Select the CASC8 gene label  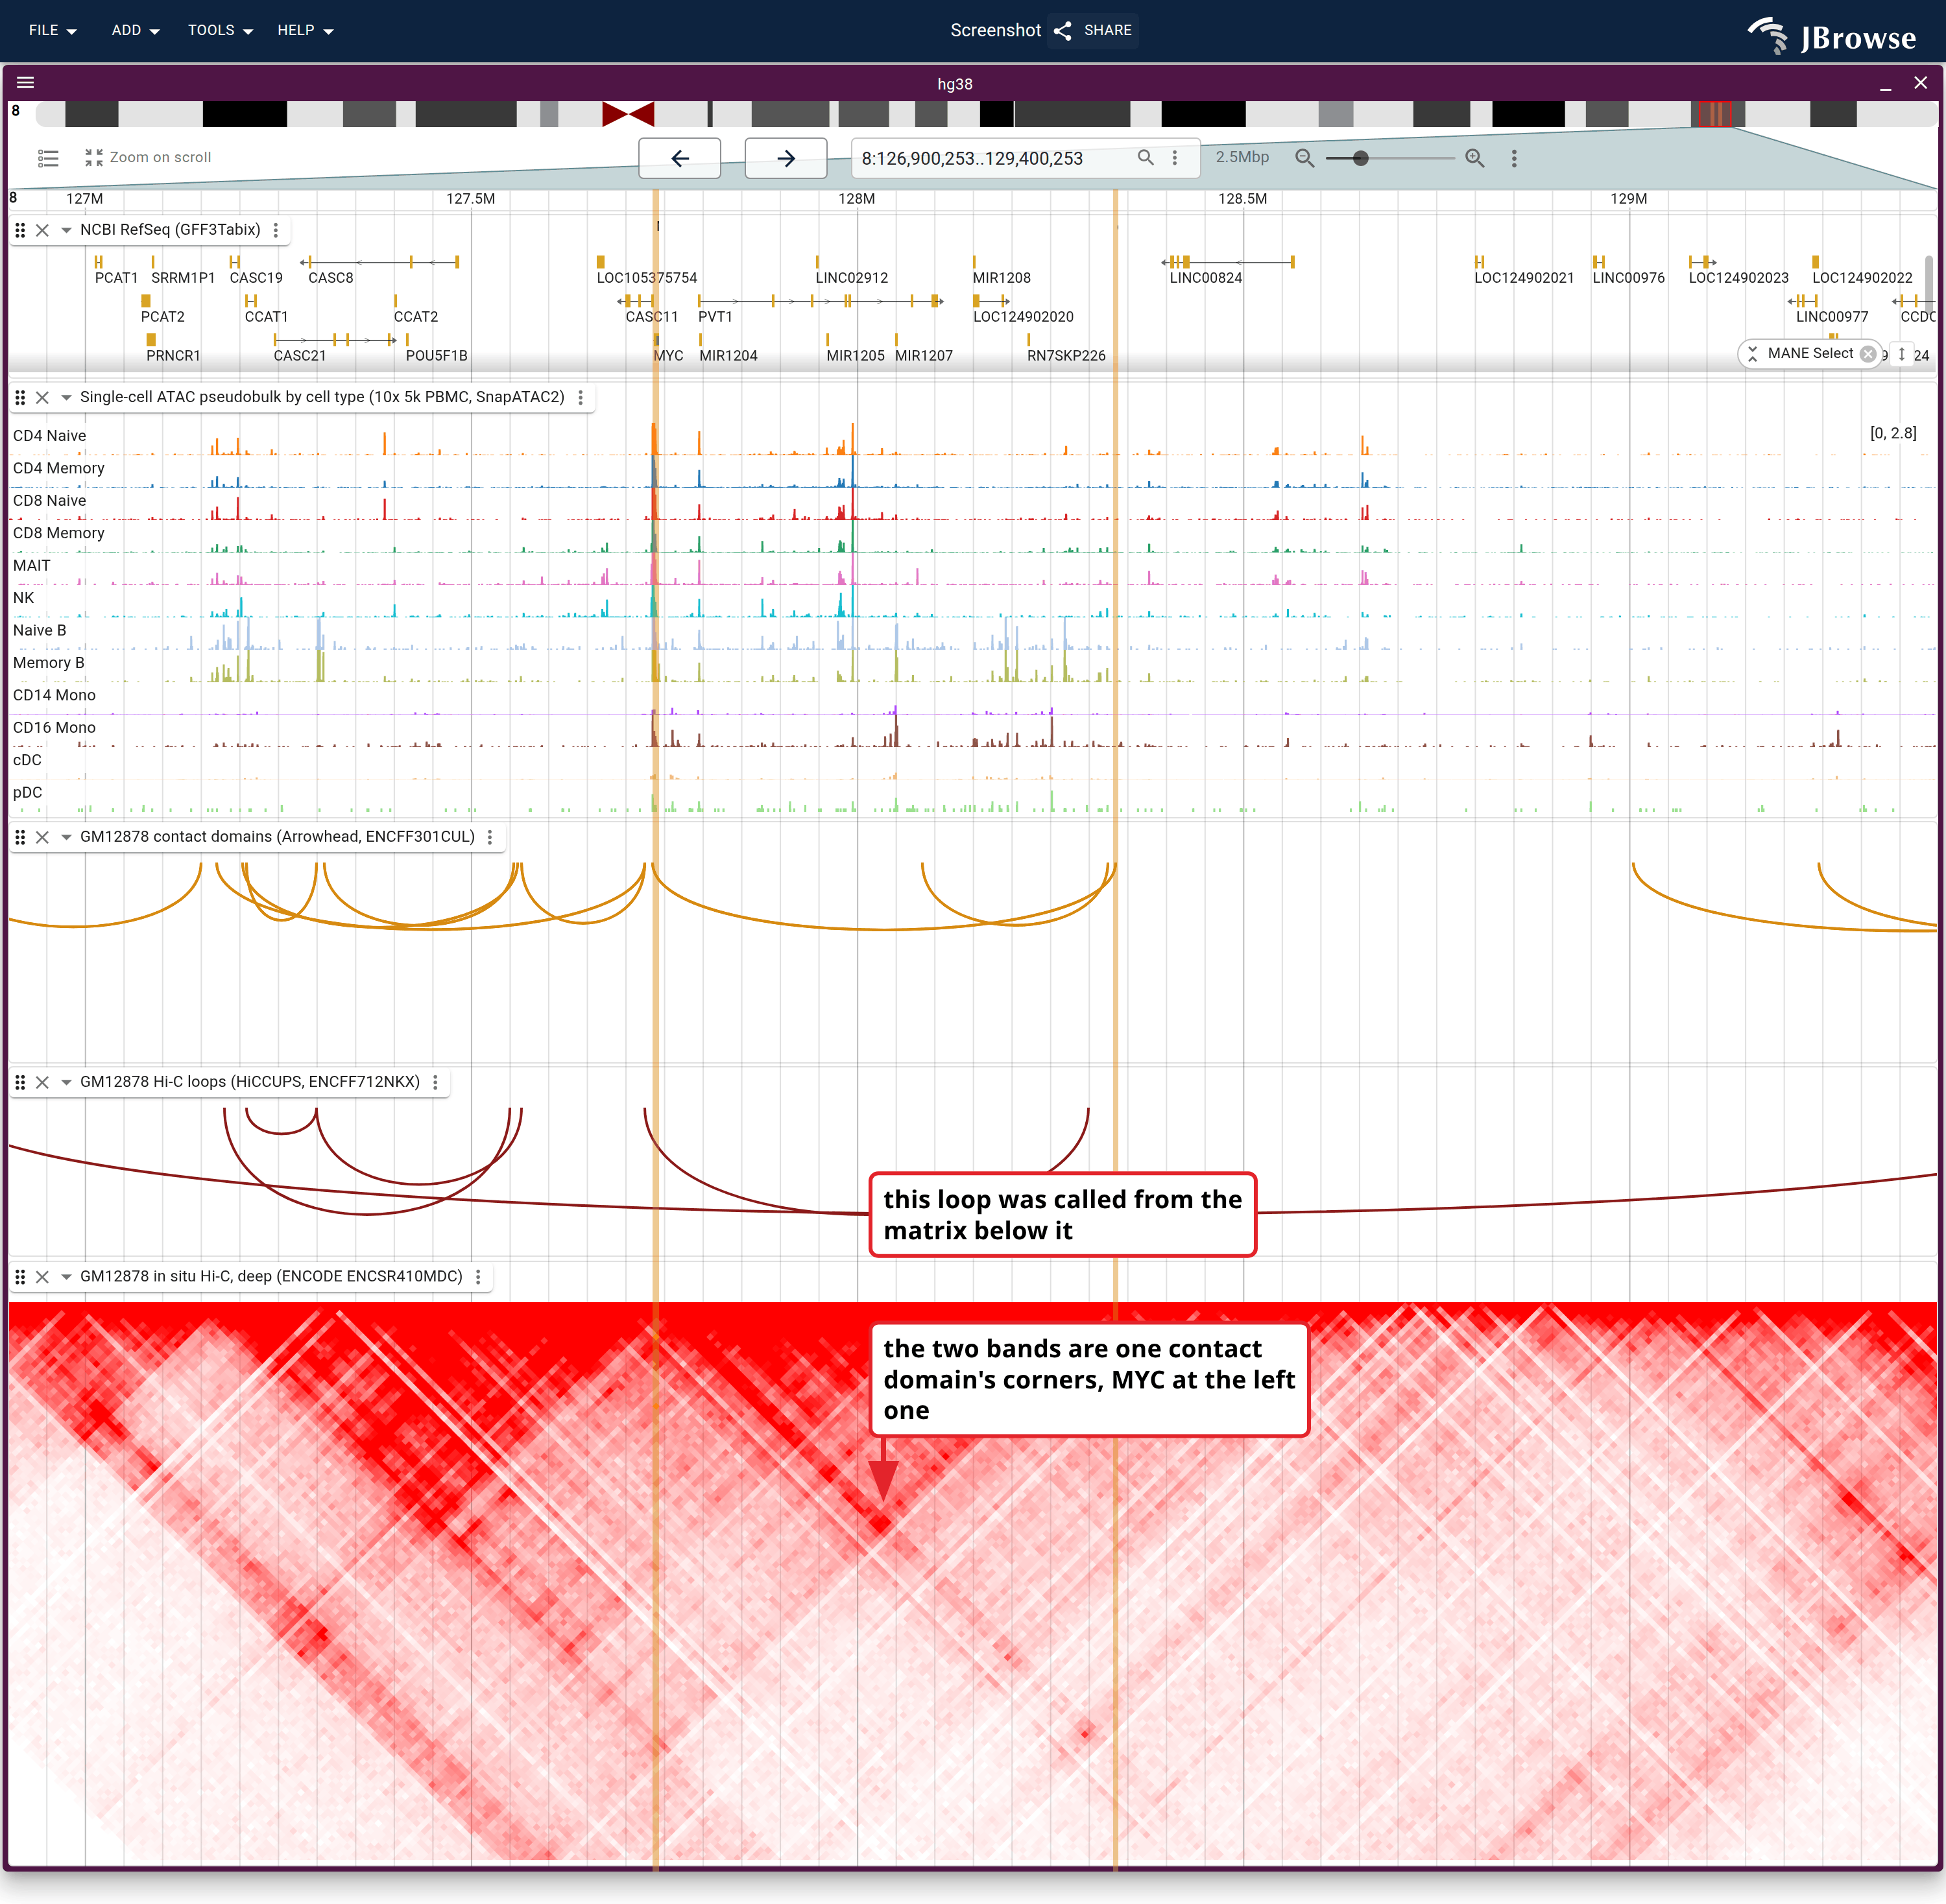point(330,278)
